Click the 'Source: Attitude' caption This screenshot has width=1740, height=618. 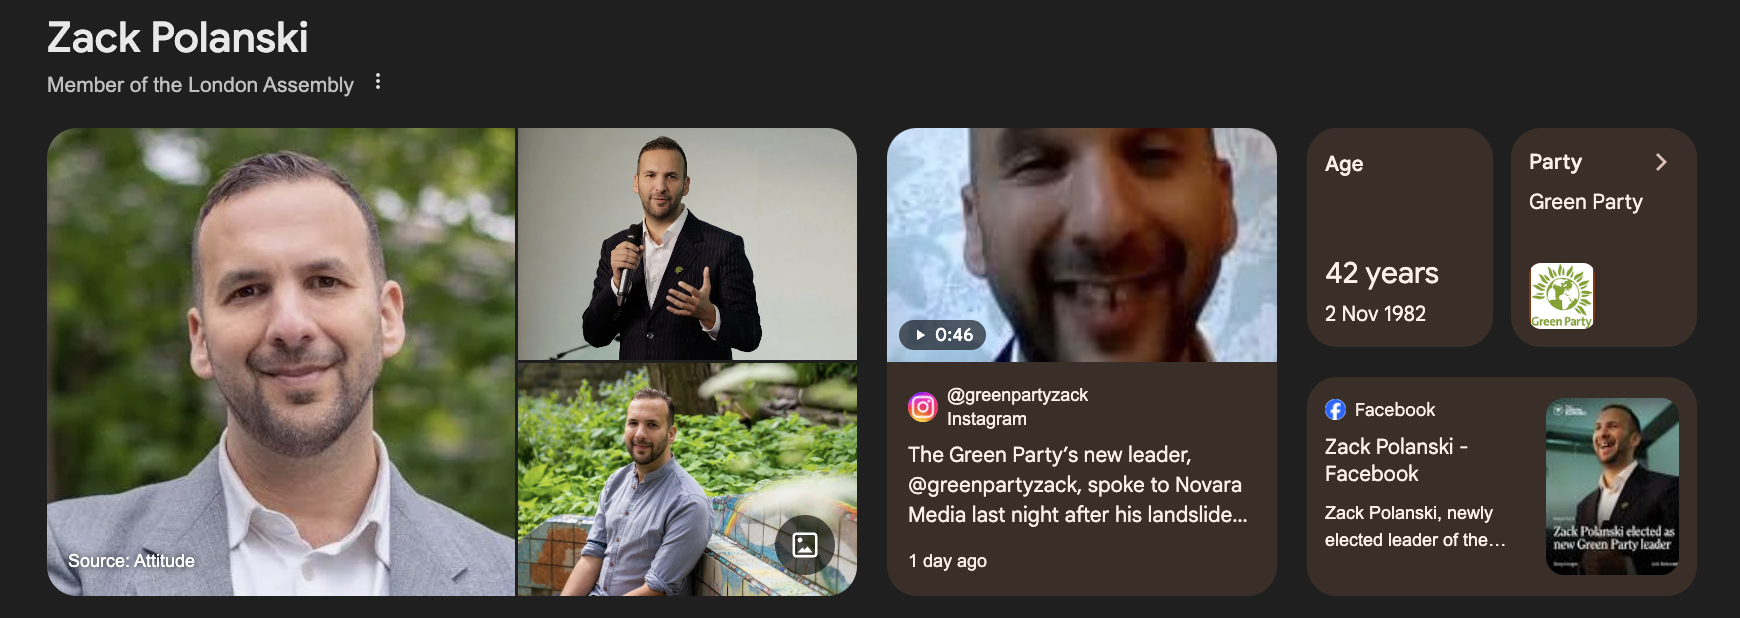click(x=131, y=561)
